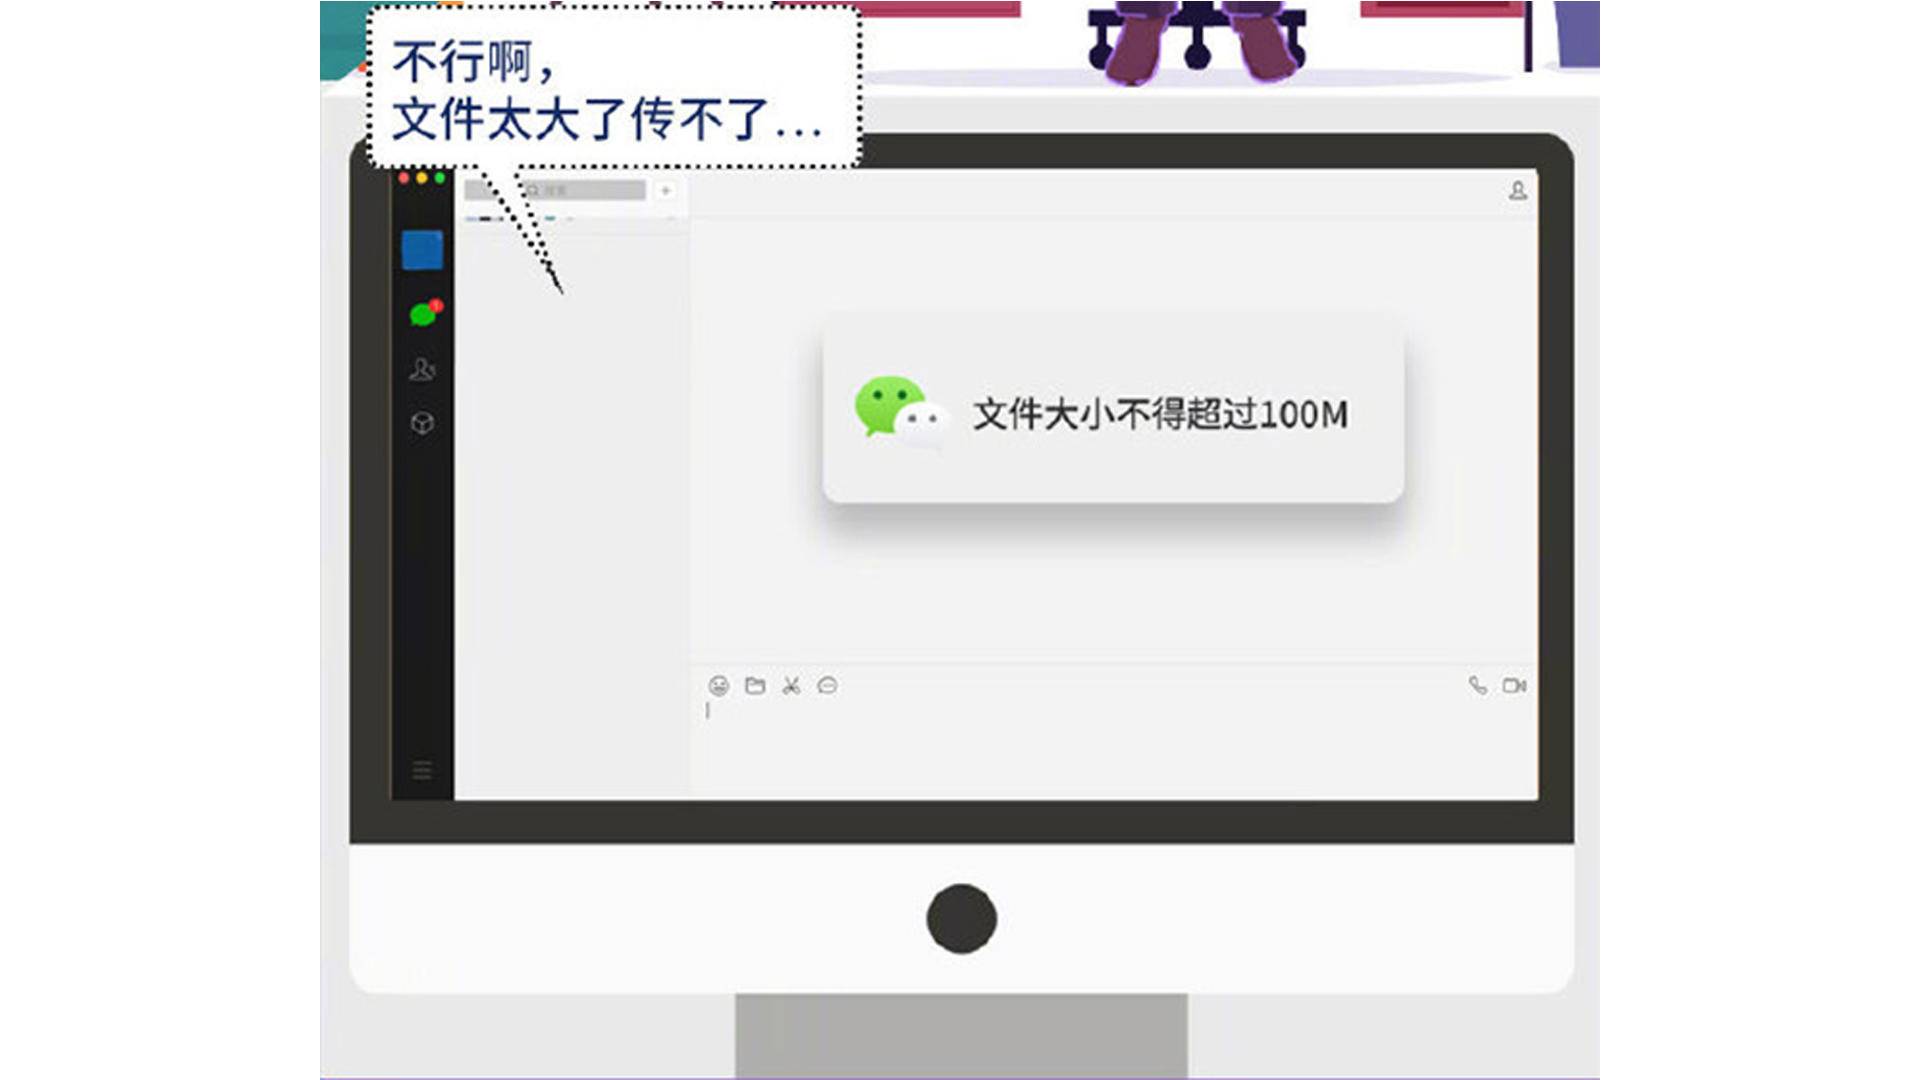
Task: Expand the hamburger menu at sidebar bottom
Action: (422, 770)
